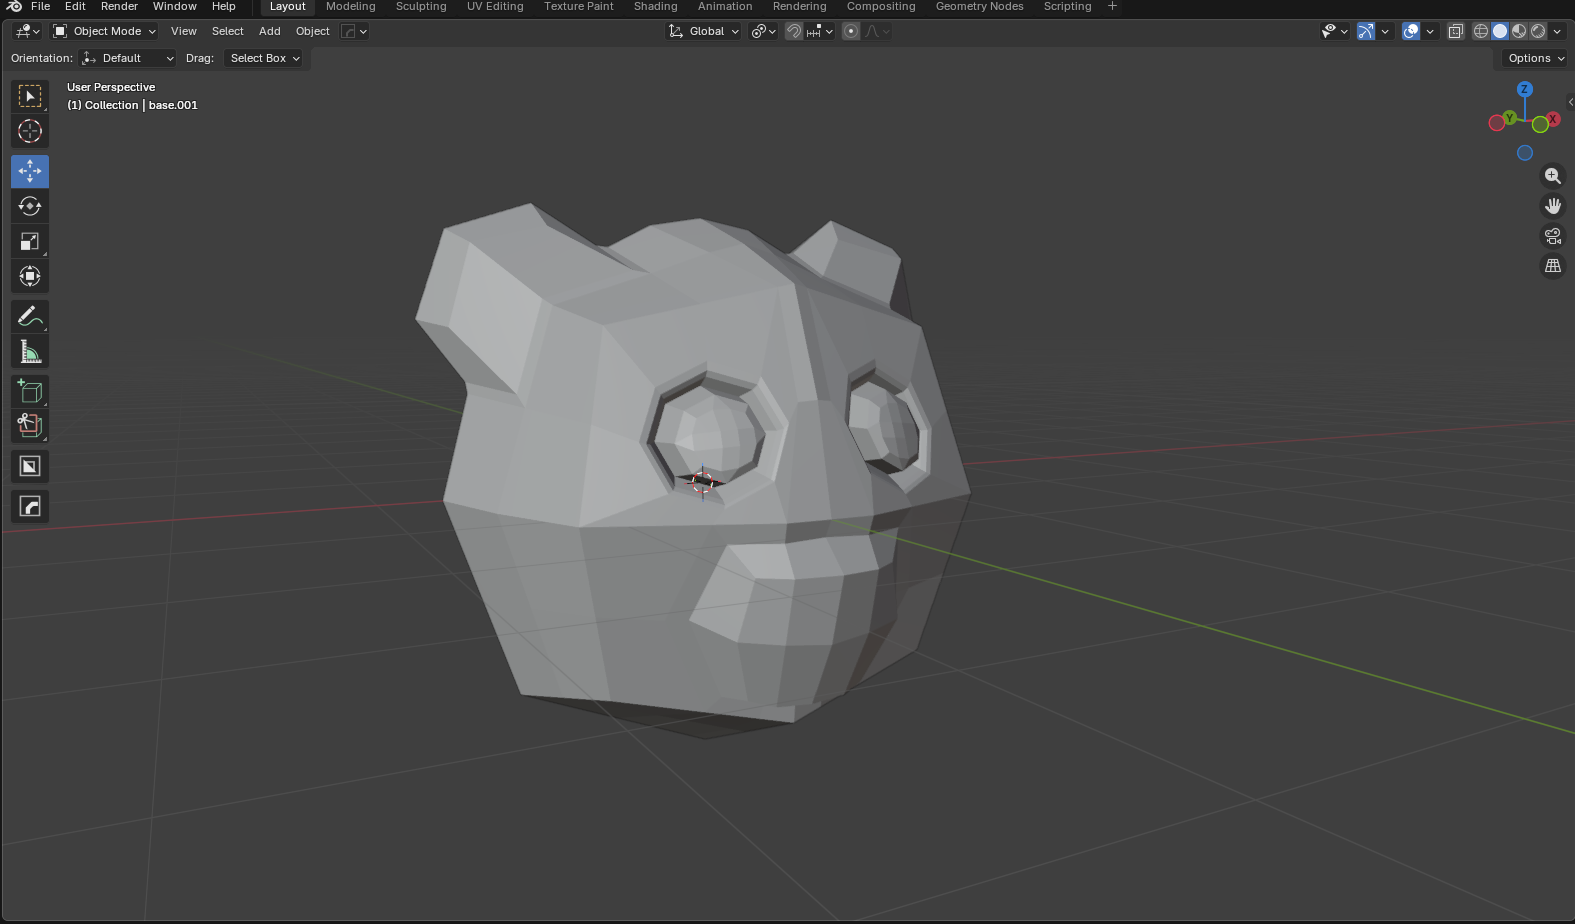Screen dimensions: 1575x924
Task: Open the File menu
Action: [x=41, y=6]
